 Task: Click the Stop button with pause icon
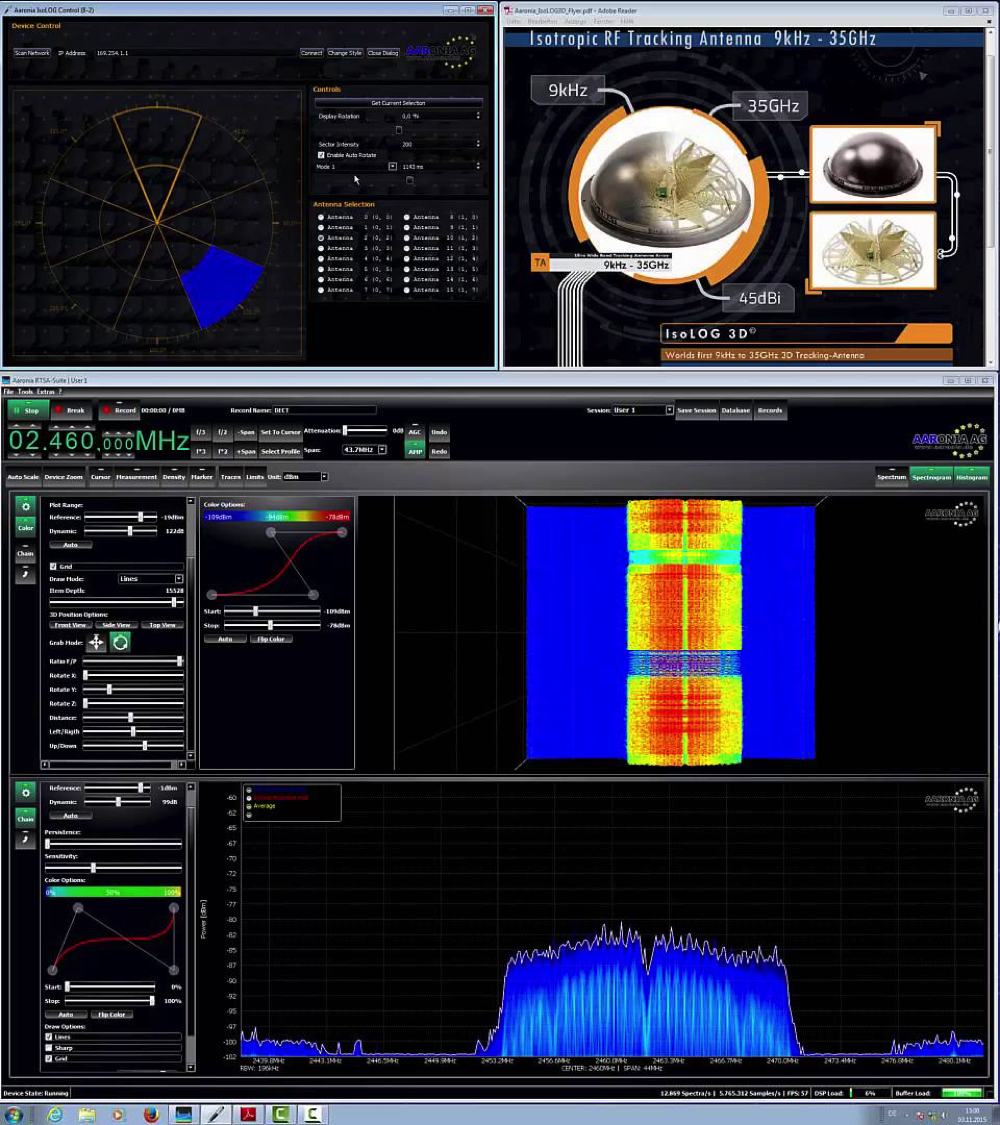tap(28, 410)
